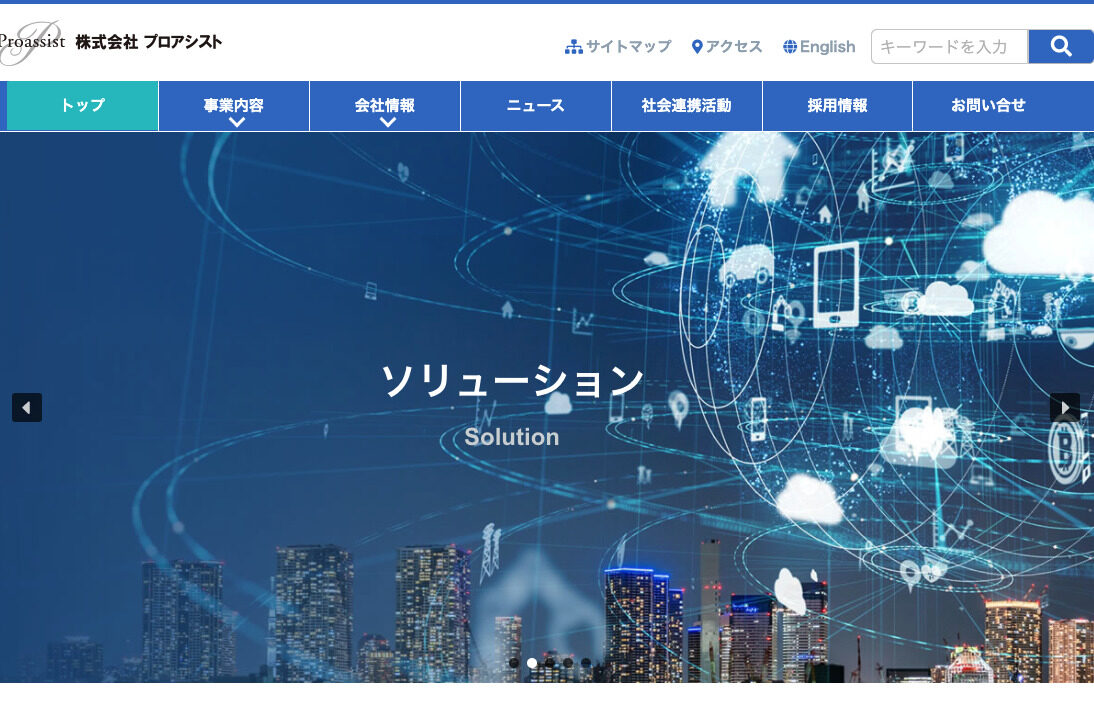The height and width of the screenshot is (713, 1094).
Task: Select the first carousel pagination dot
Action: tap(515, 662)
